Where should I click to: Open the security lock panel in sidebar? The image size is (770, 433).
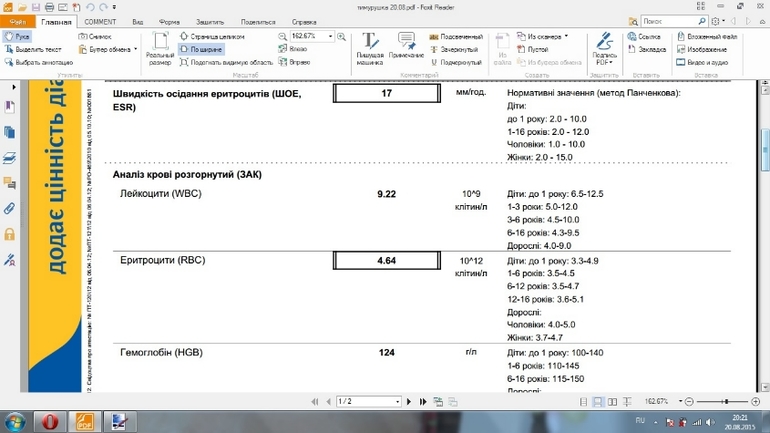10,234
